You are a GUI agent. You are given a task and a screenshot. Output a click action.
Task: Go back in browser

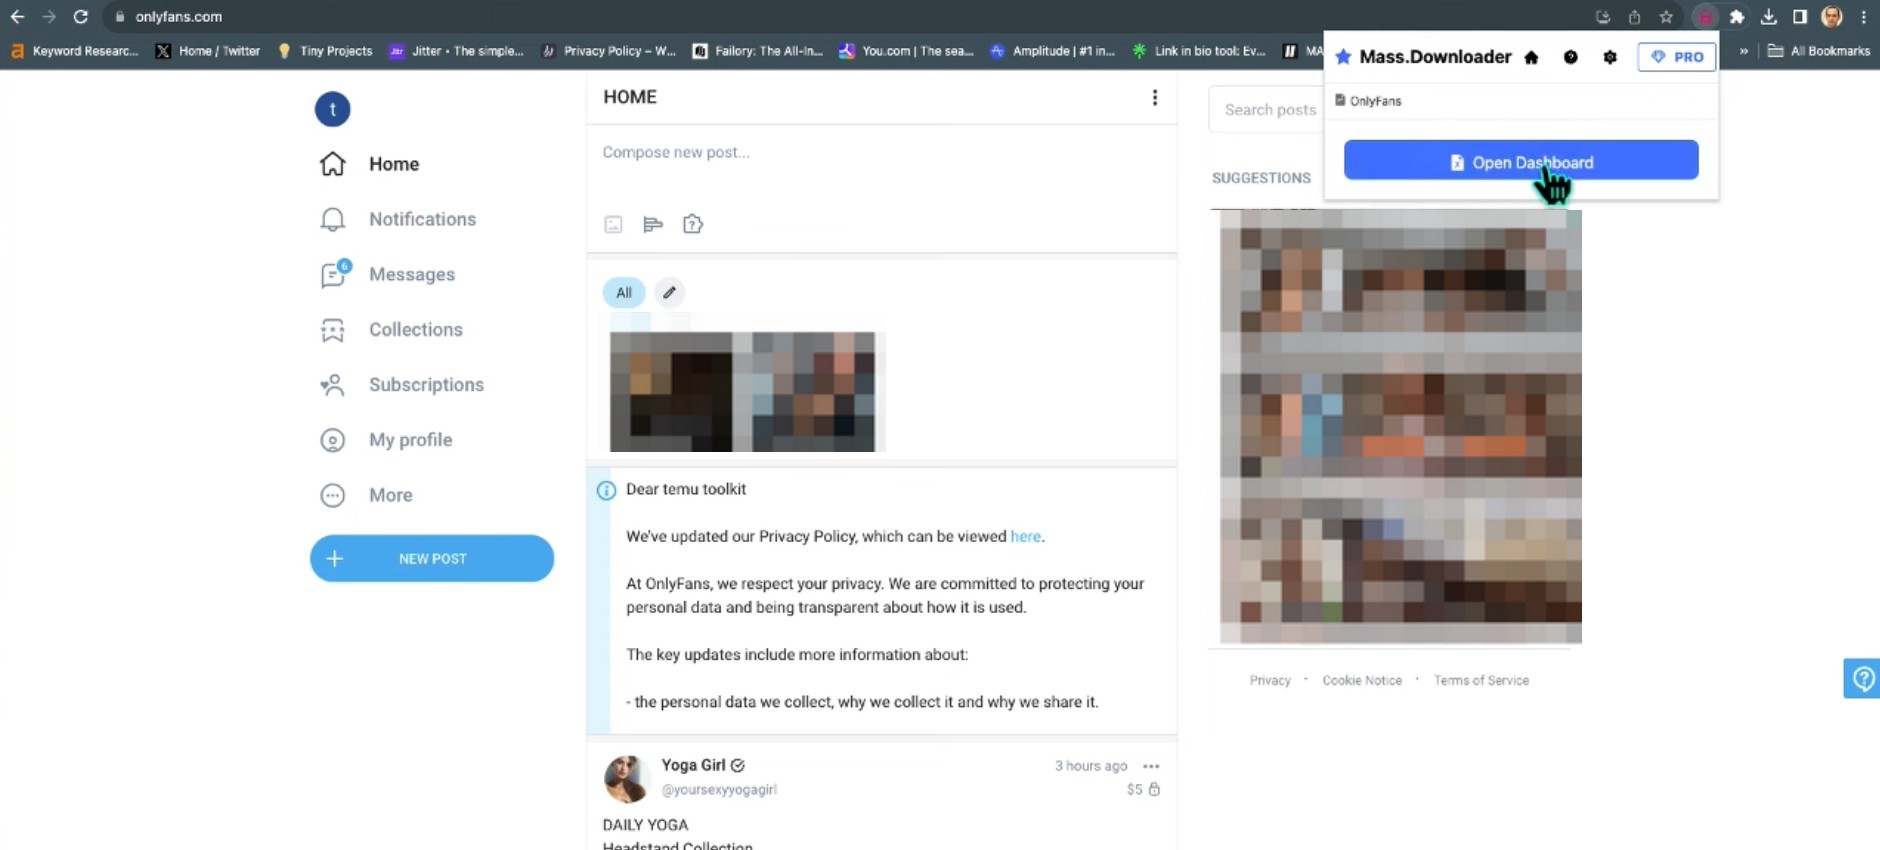(17, 17)
